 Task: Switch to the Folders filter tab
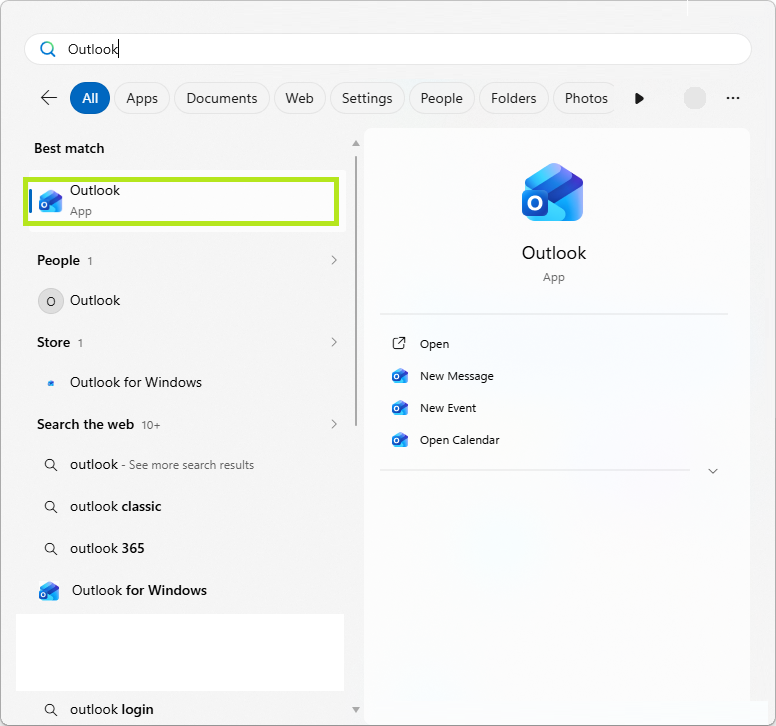pos(514,98)
